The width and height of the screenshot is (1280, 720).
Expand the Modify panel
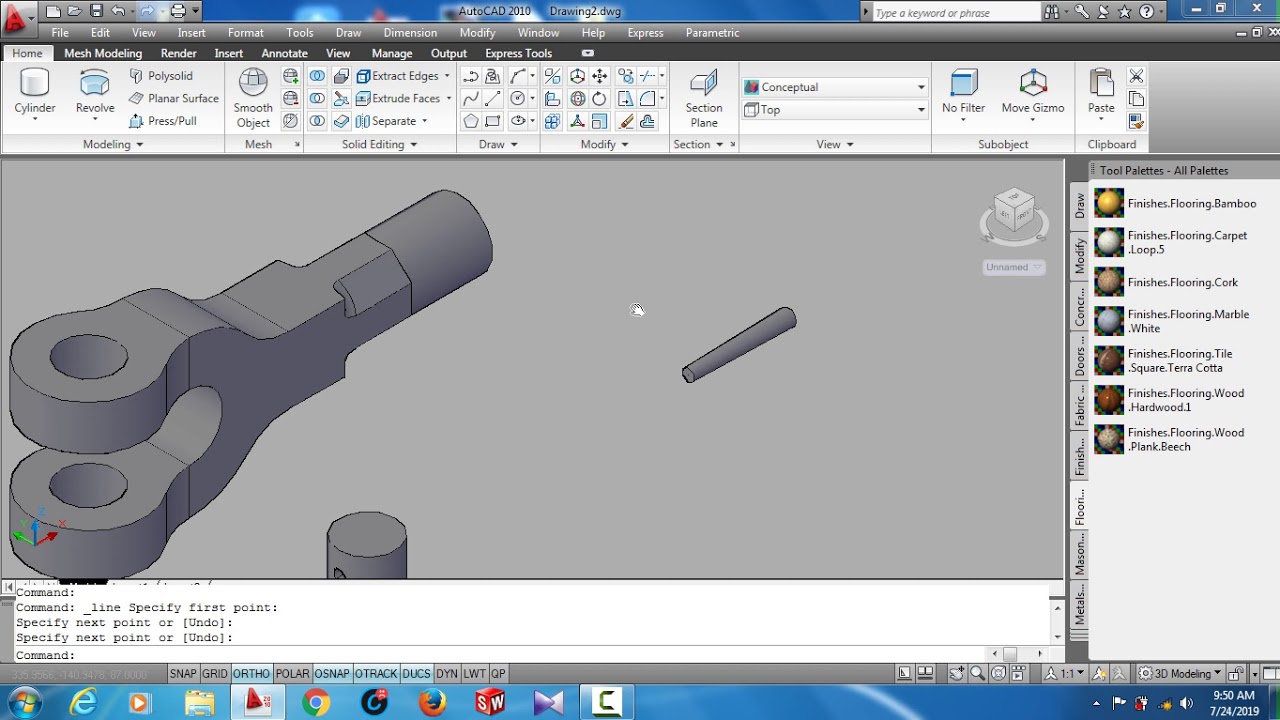click(604, 144)
